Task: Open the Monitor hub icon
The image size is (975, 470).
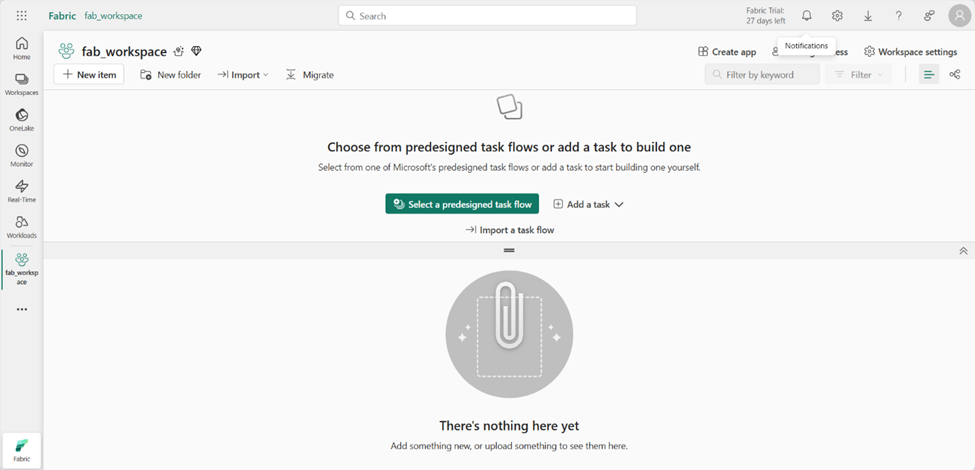Action: point(22,155)
